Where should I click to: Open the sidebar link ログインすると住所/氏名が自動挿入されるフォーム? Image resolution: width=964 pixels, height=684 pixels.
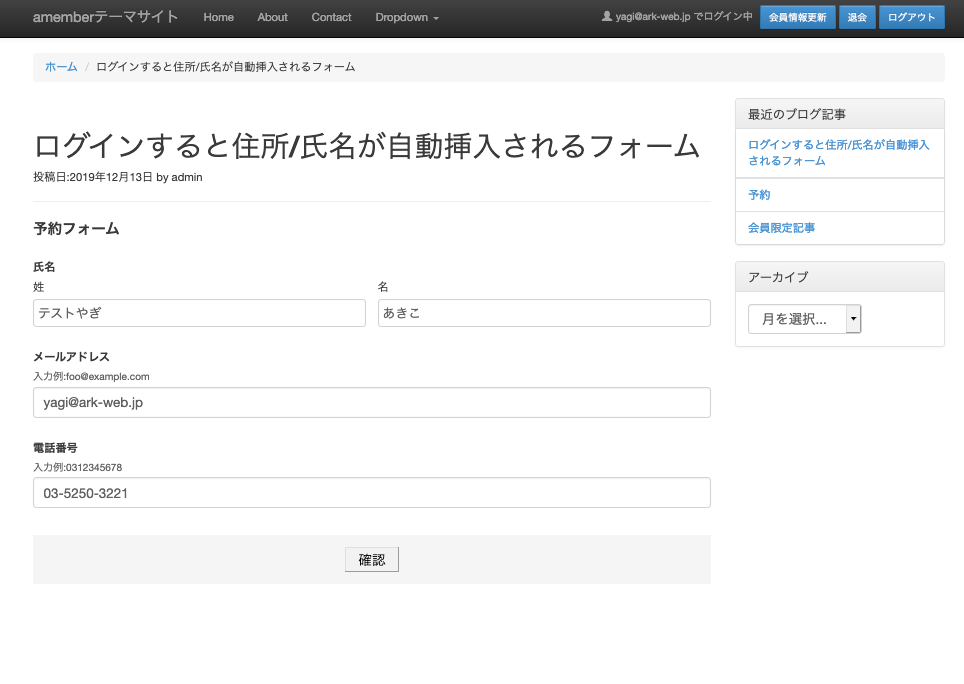tap(838, 152)
